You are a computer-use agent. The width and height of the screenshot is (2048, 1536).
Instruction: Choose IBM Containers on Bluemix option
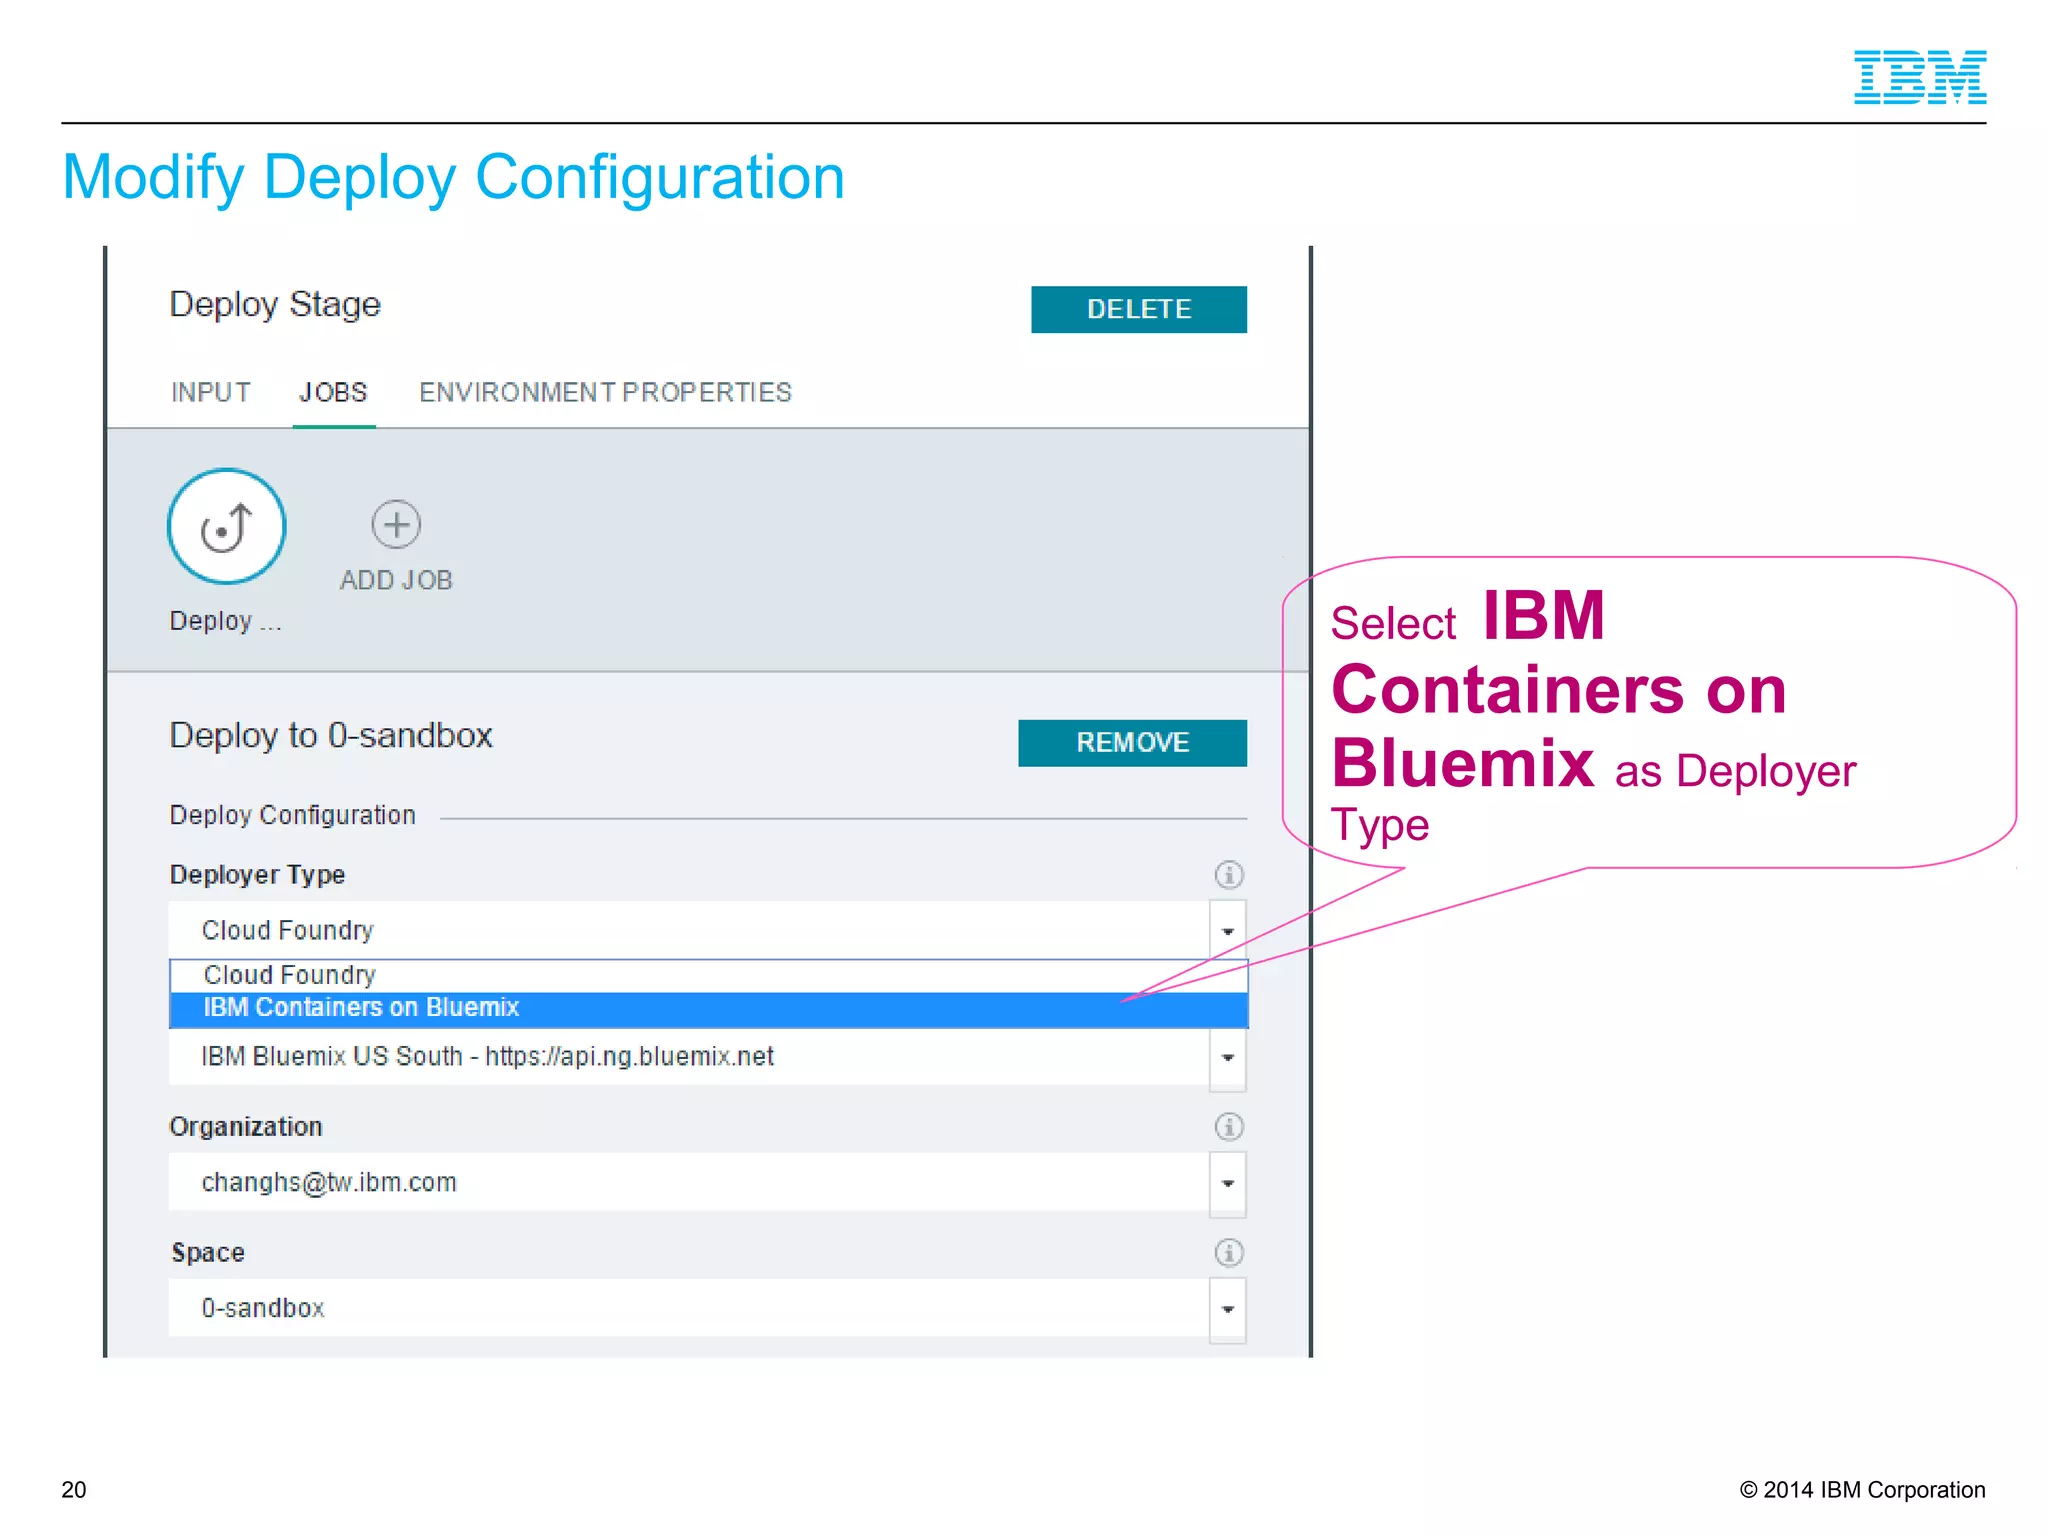point(709,1008)
